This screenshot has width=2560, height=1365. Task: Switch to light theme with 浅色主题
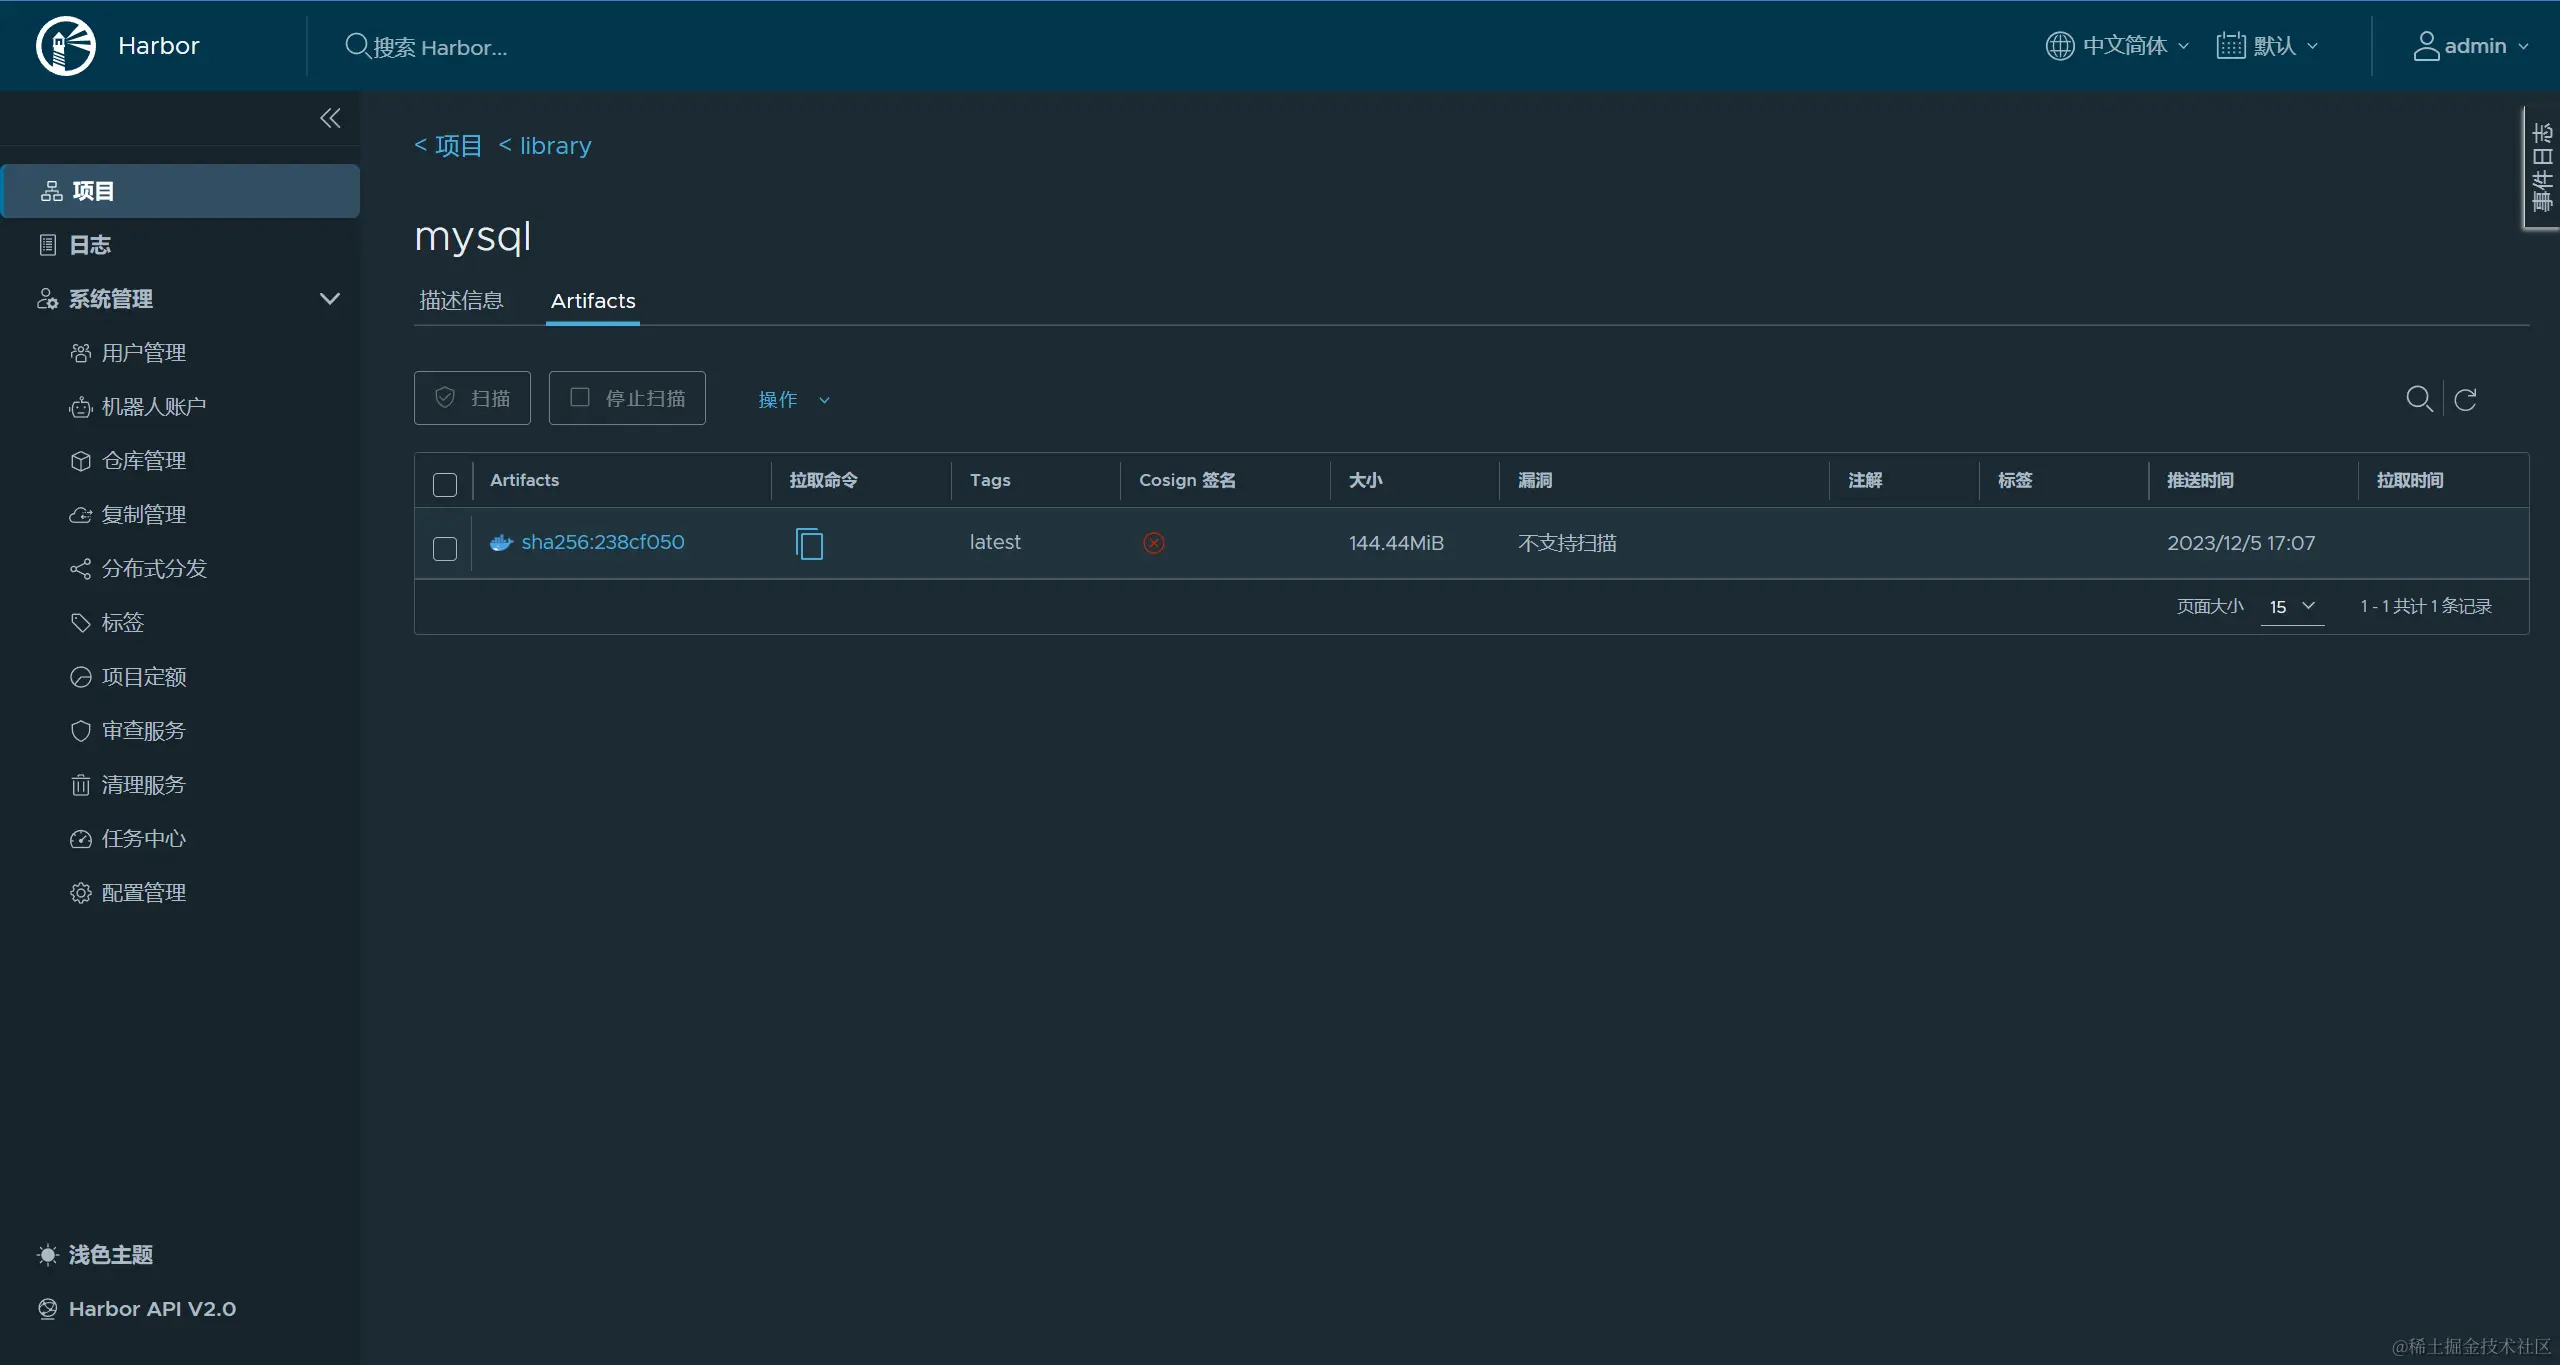tap(96, 1255)
